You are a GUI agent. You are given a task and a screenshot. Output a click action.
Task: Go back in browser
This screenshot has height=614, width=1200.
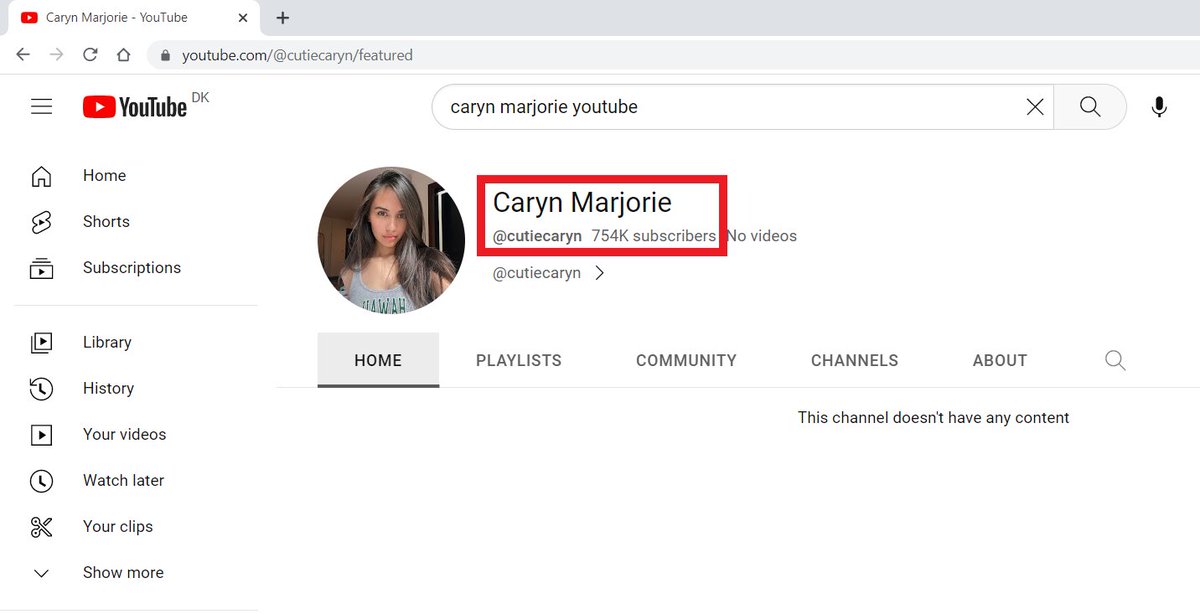tap(23, 55)
